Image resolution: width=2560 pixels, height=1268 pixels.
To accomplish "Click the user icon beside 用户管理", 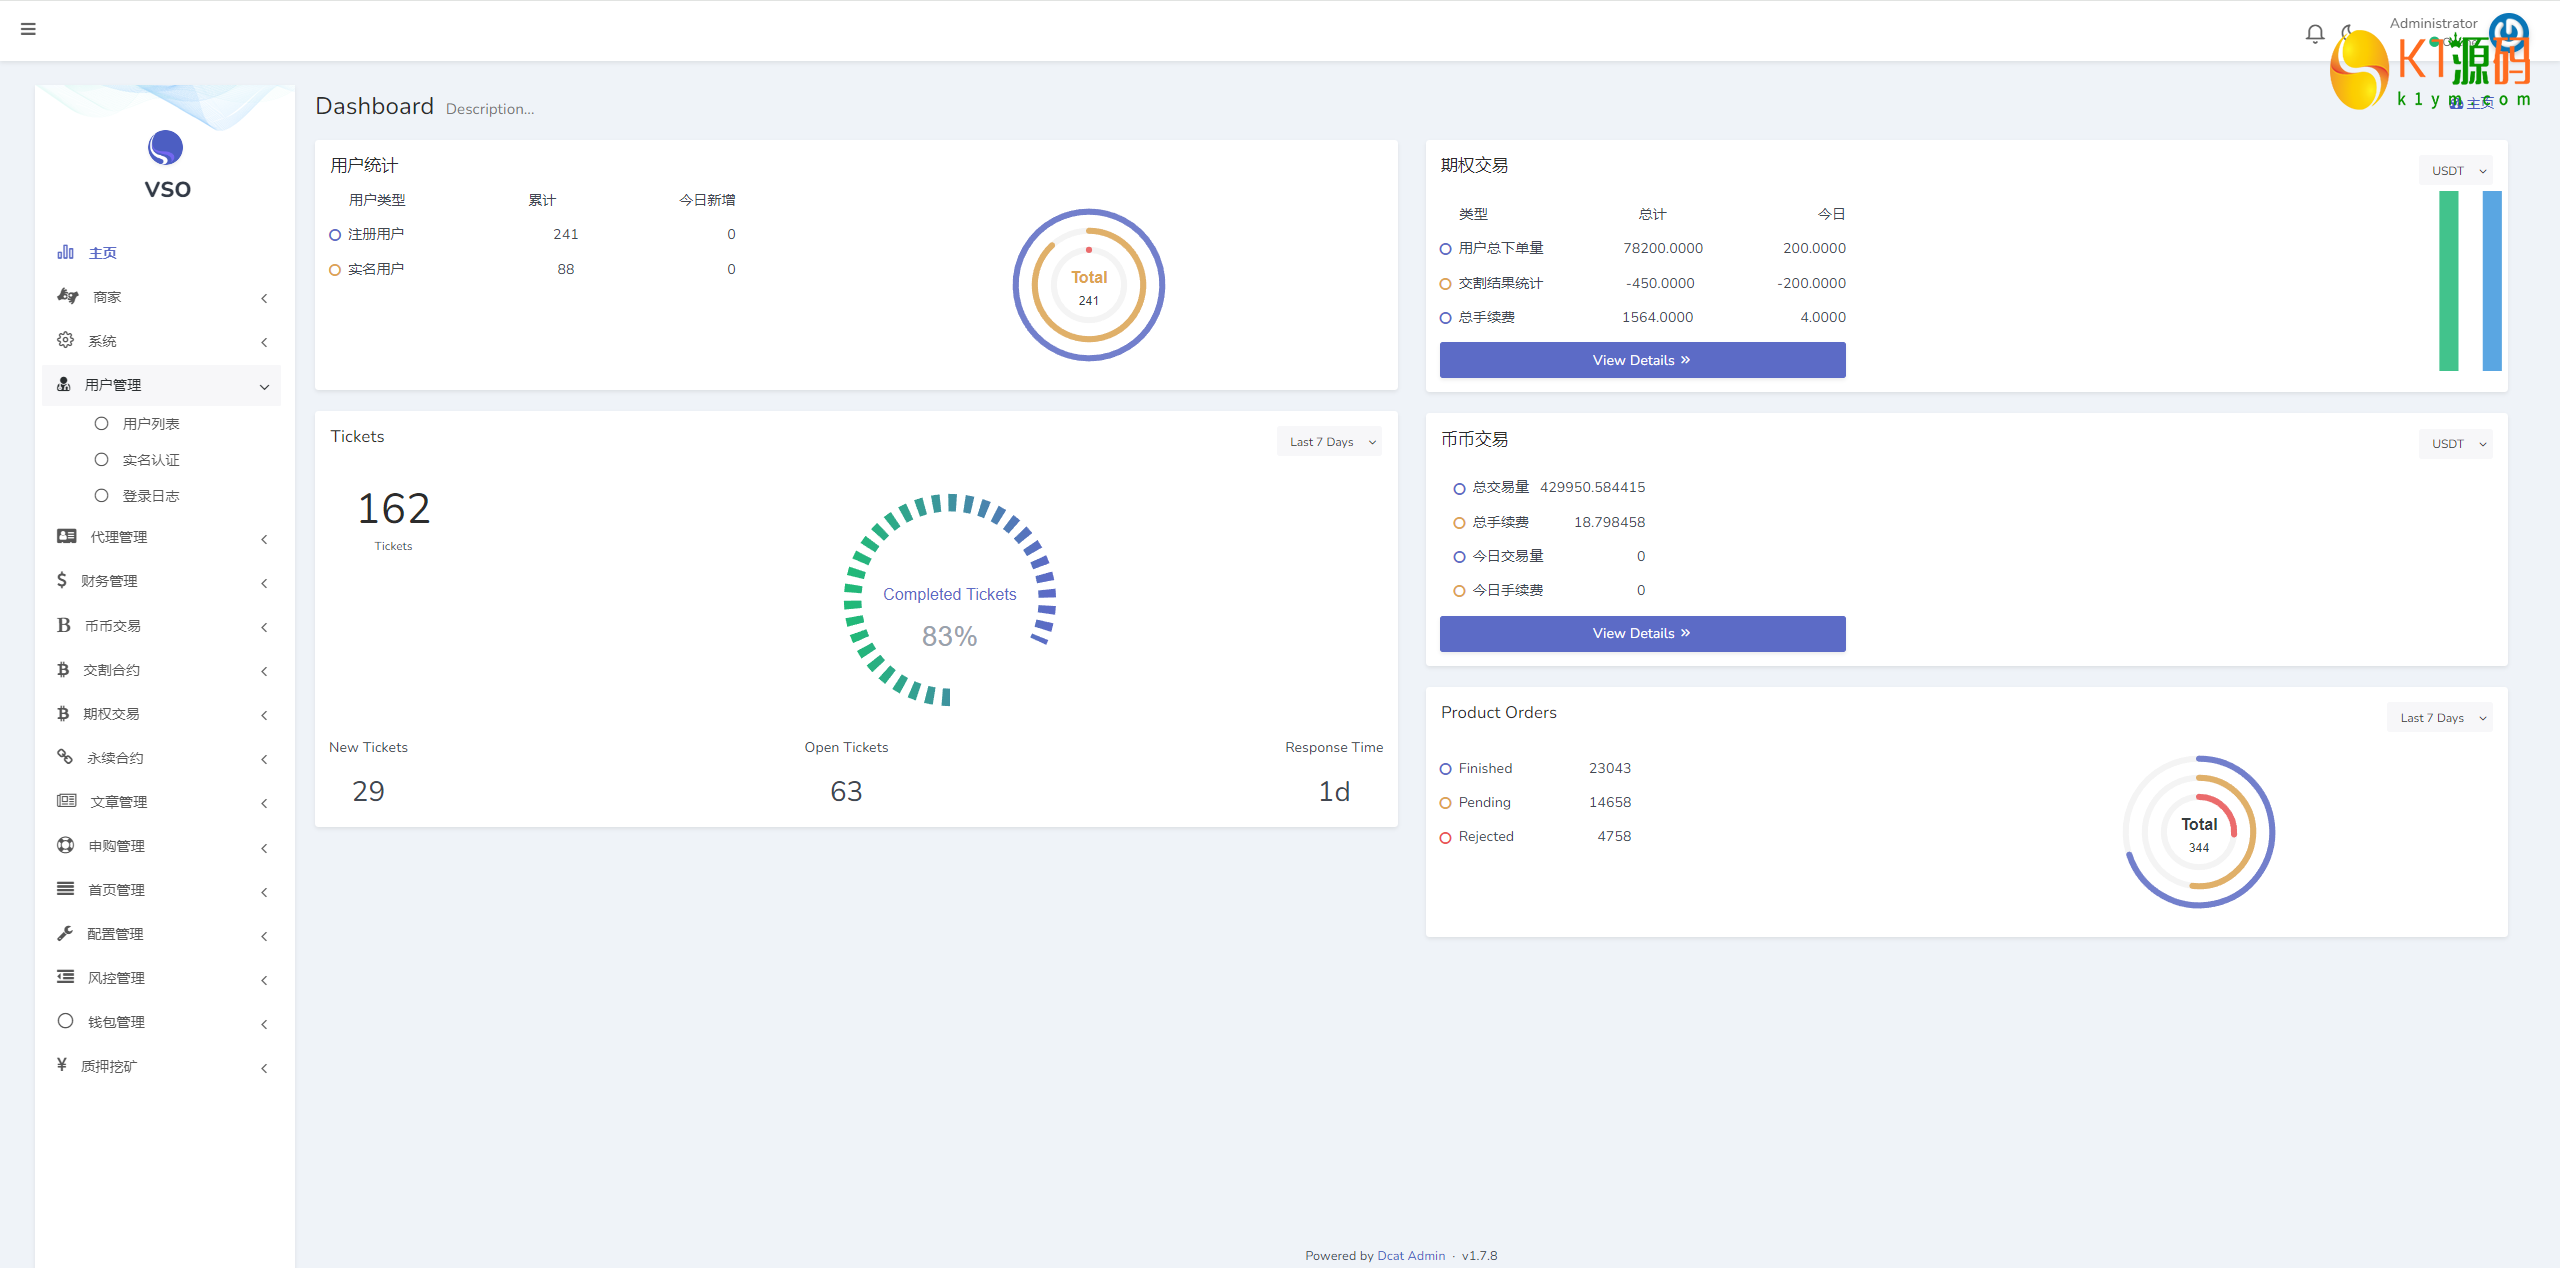I will click(64, 384).
